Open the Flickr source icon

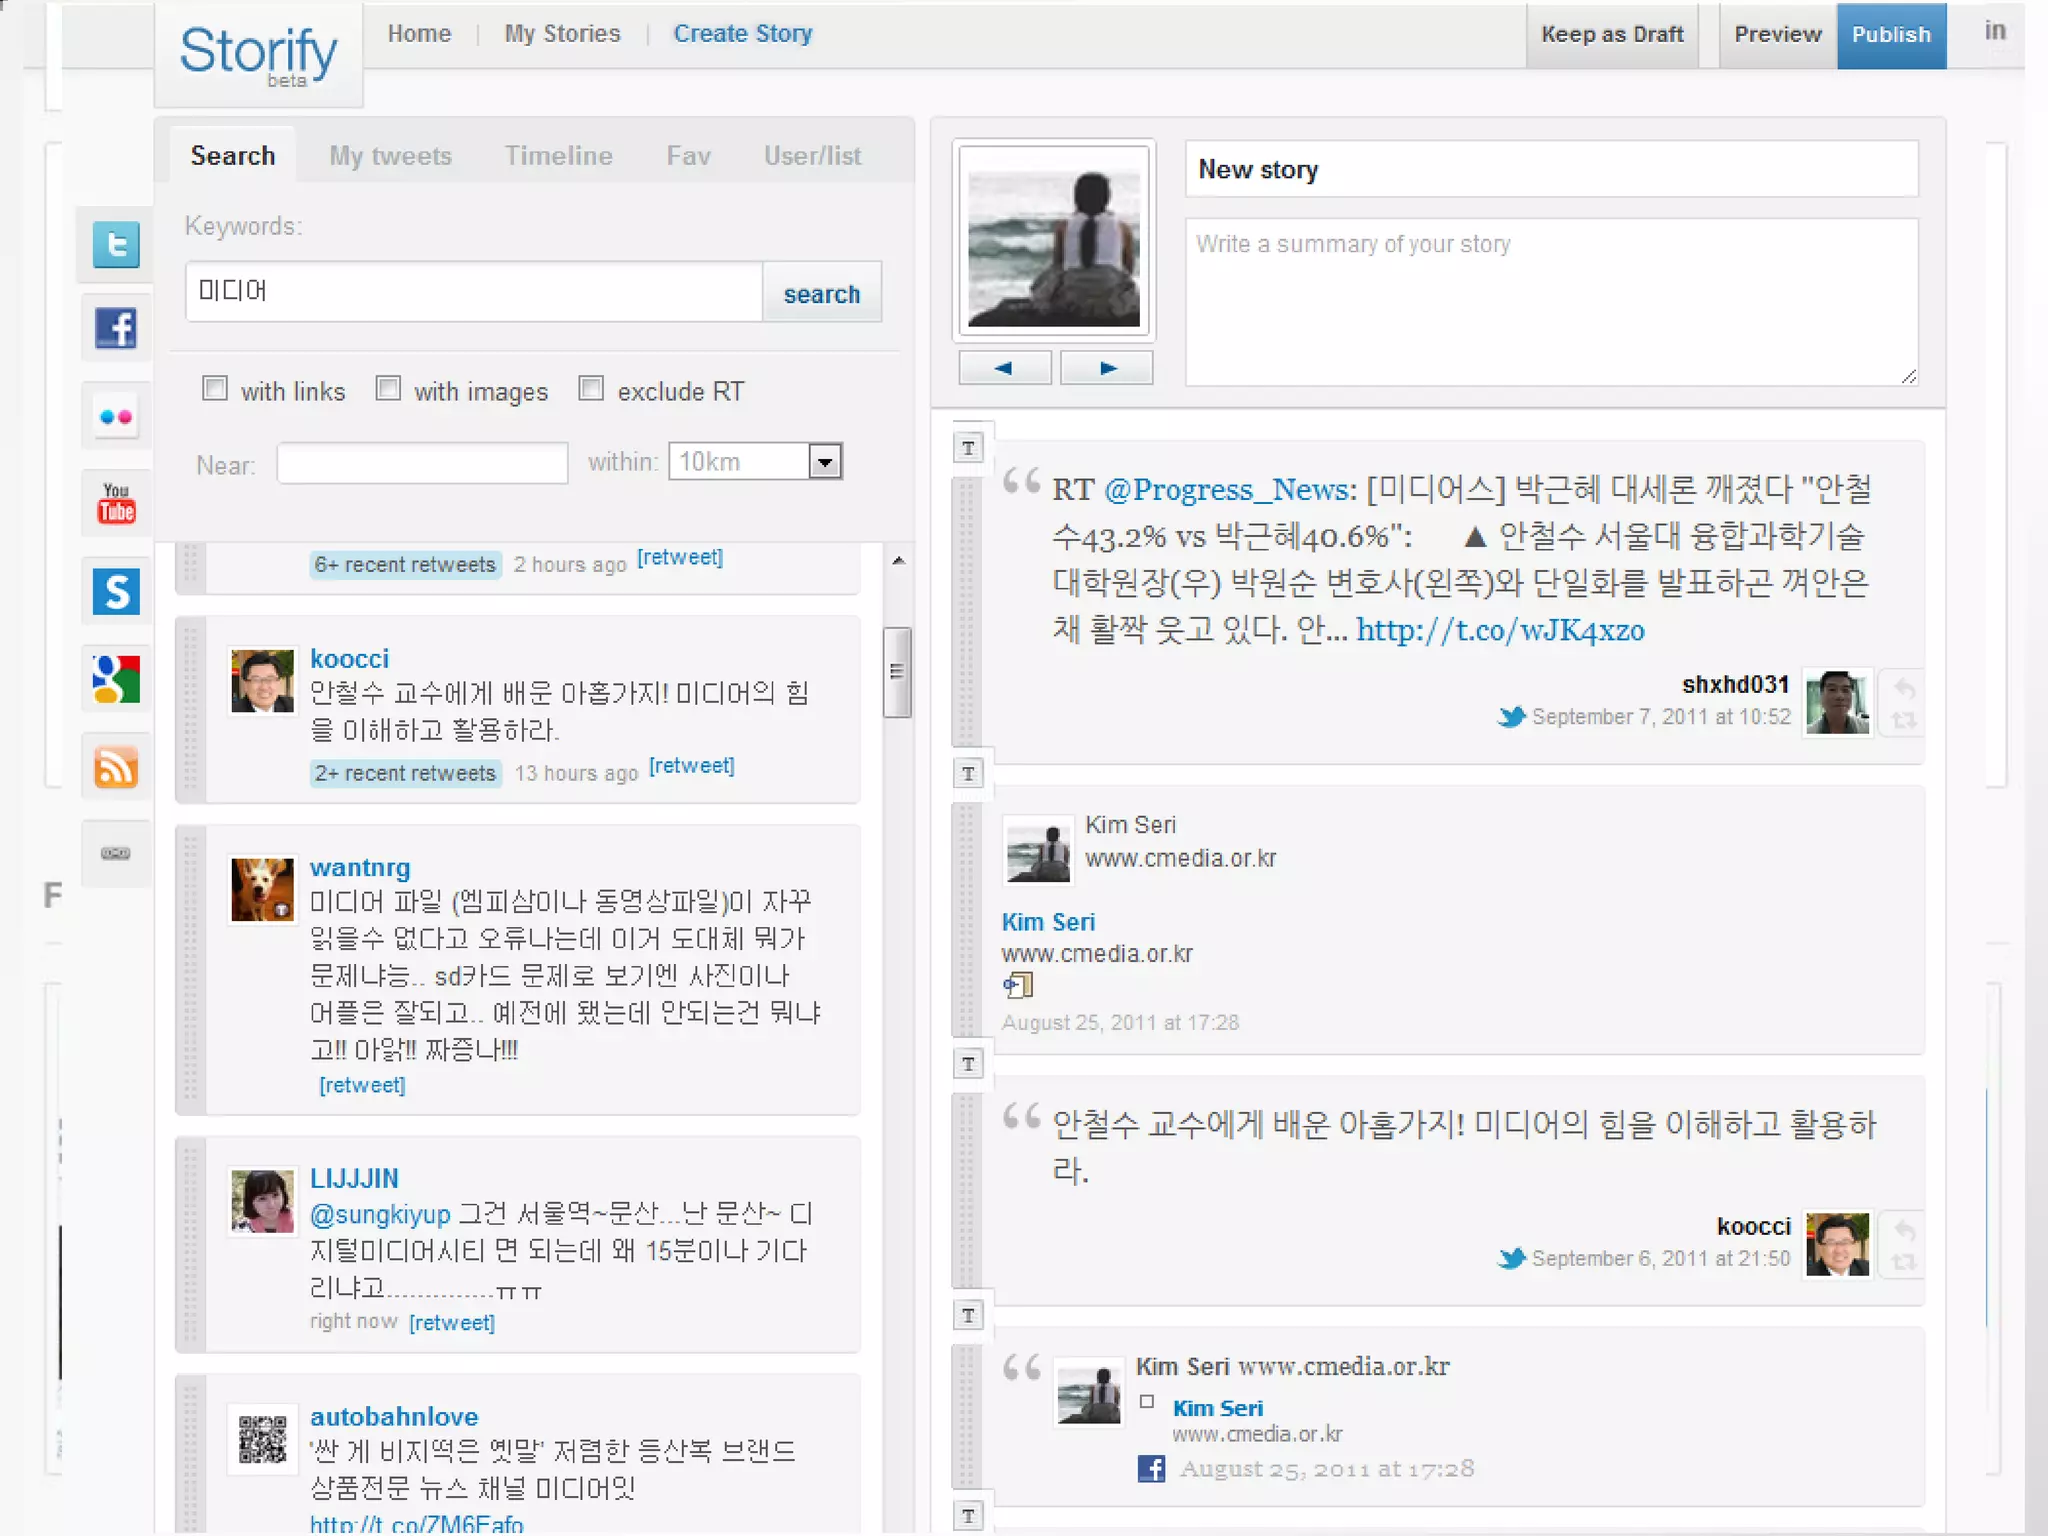click(116, 416)
